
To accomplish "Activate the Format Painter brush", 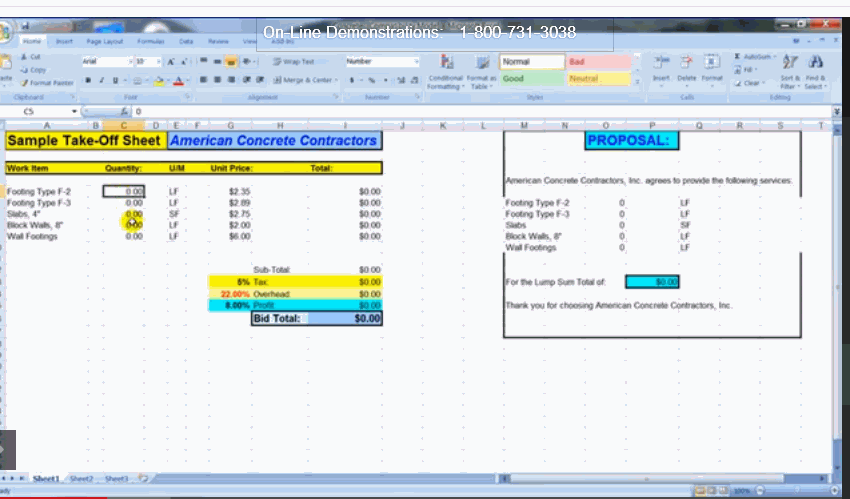I will pyautogui.click(x=47, y=83).
